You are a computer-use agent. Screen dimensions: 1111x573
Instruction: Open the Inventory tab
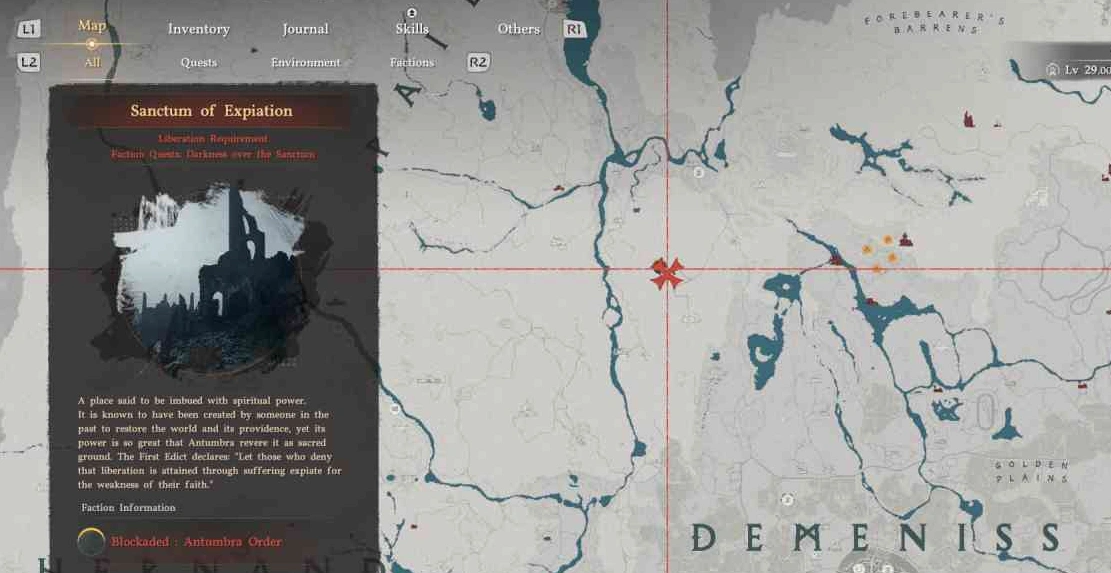pos(198,29)
